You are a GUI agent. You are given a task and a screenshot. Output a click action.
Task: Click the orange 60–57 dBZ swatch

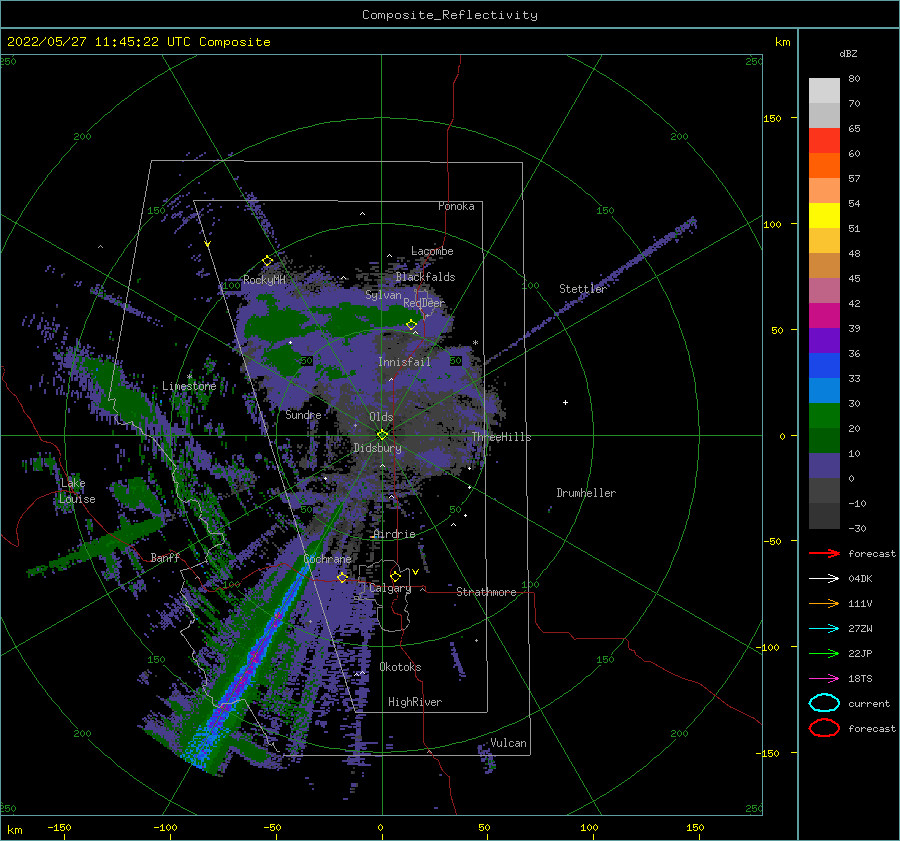tap(824, 166)
